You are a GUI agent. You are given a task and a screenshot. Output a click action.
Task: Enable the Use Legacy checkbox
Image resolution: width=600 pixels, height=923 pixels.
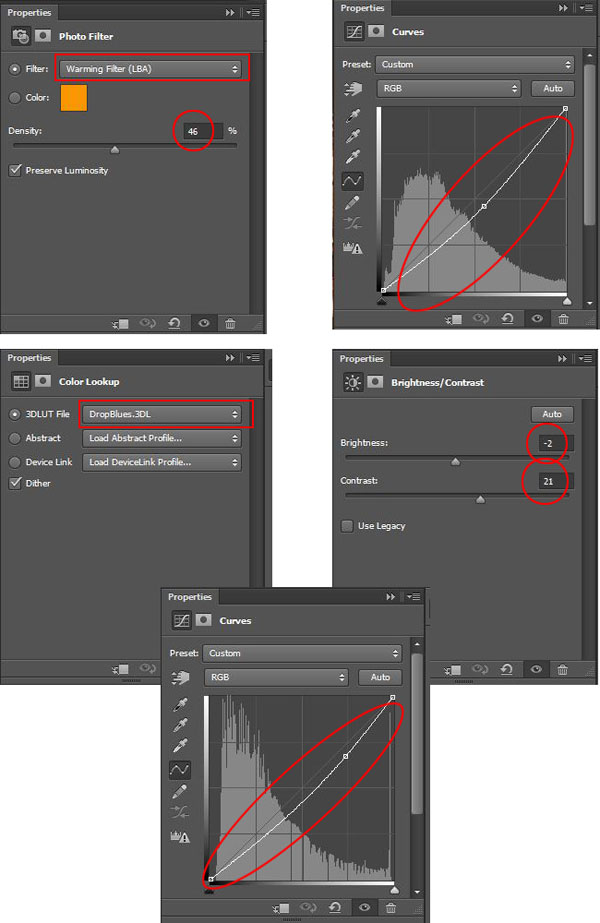347,526
